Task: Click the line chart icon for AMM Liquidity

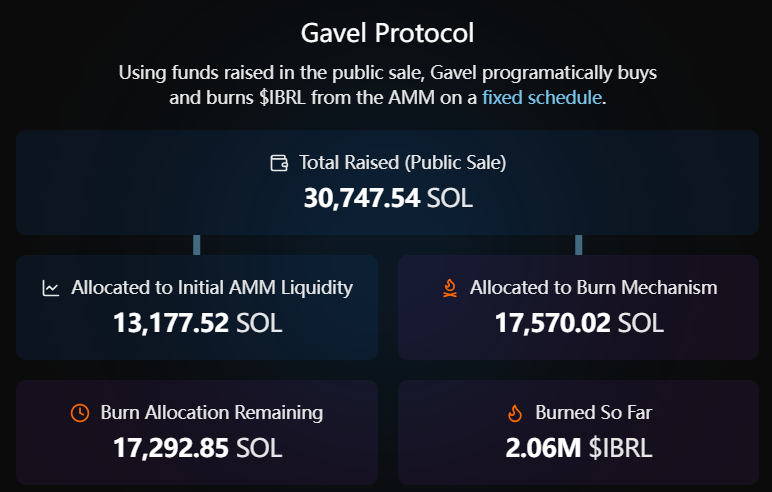Action: pyautogui.click(x=50, y=288)
